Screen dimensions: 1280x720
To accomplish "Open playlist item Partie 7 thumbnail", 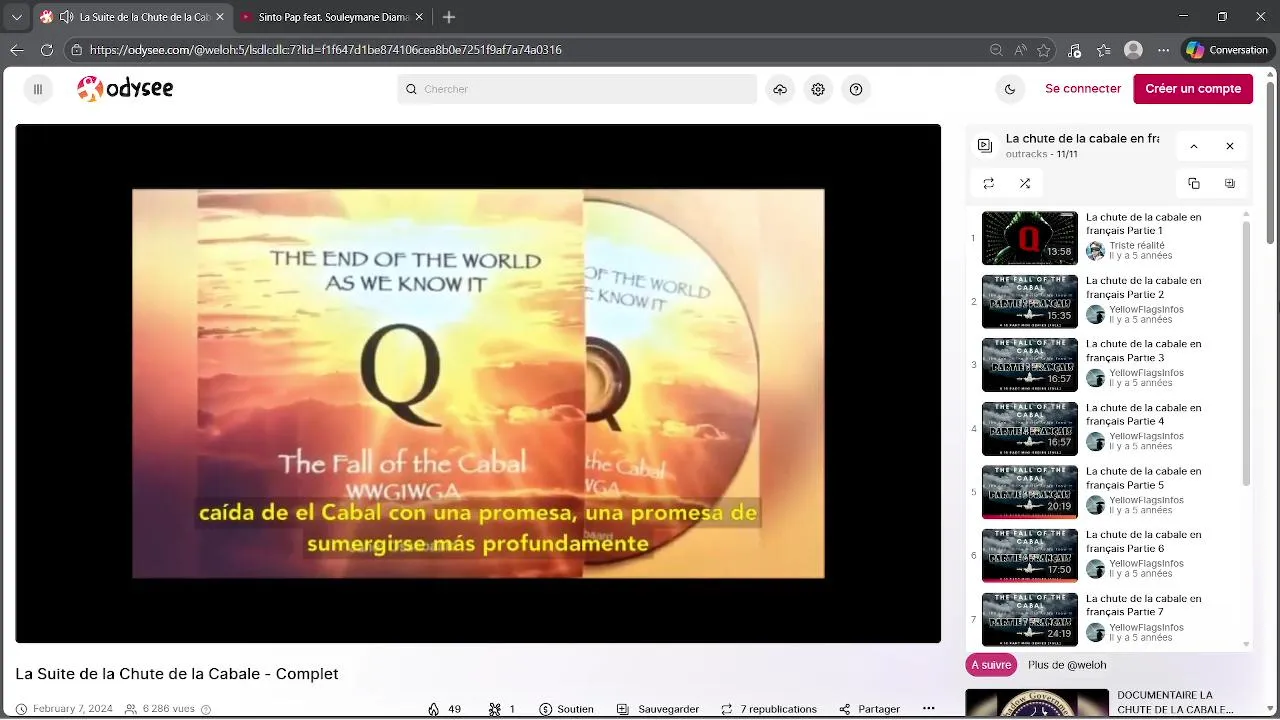I will [x=1029, y=619].
